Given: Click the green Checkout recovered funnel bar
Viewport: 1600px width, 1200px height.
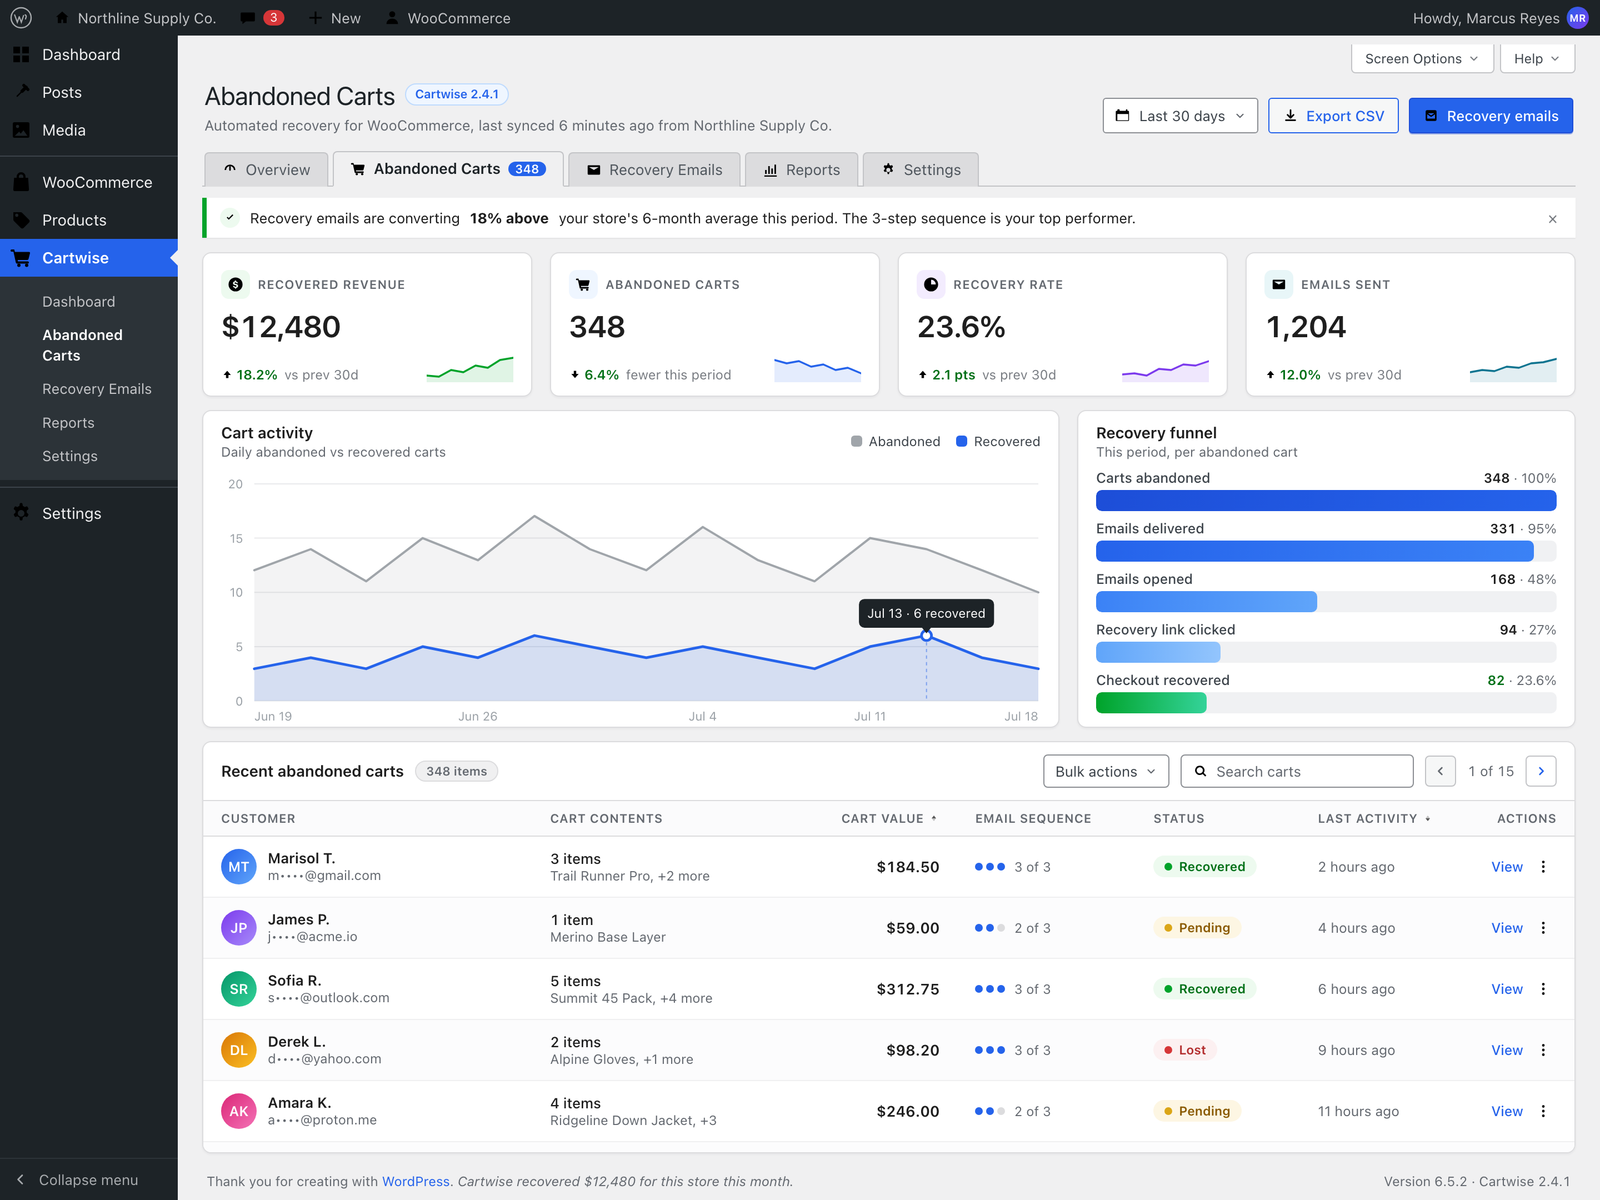Looking at the screenshot, I should (x=1151, y=703).
